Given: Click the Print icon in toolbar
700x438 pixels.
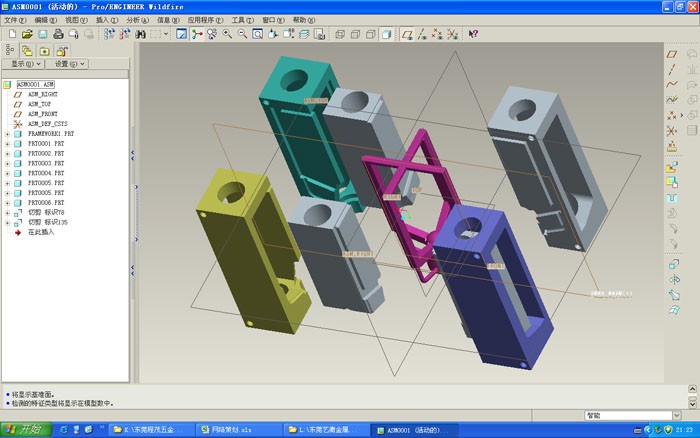Looking at the screenshot, I should (58, 34).
